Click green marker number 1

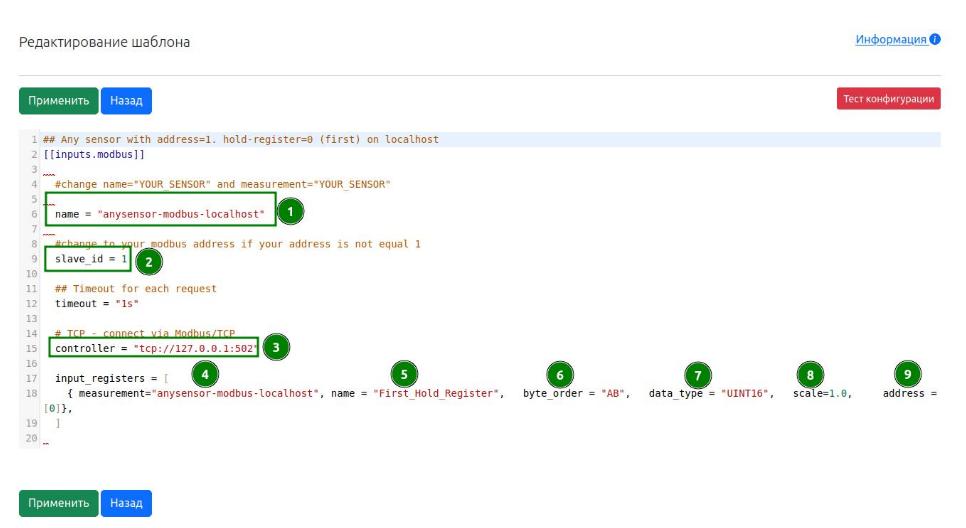point(290,212)
